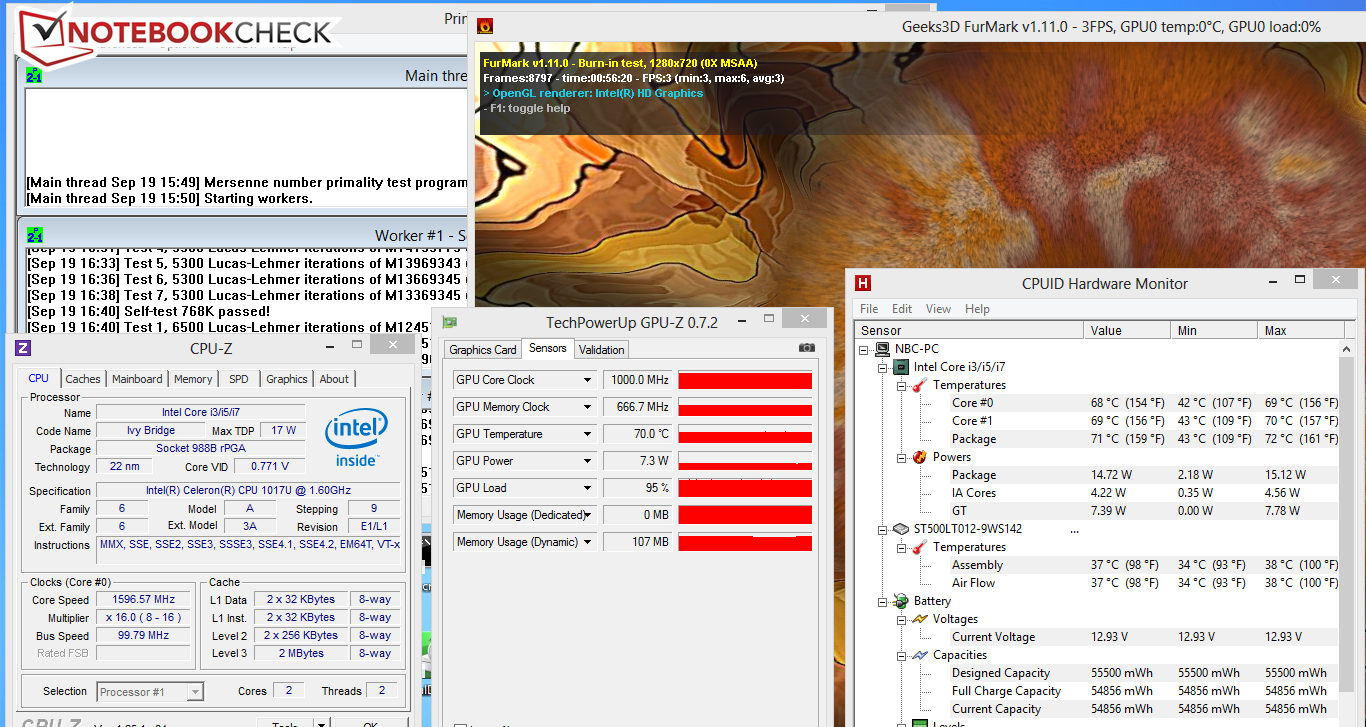This screenshot has width=1366, height=727.
Task: Switch to Graphics Card tab in GPU-Z
Action: point(483,350)
